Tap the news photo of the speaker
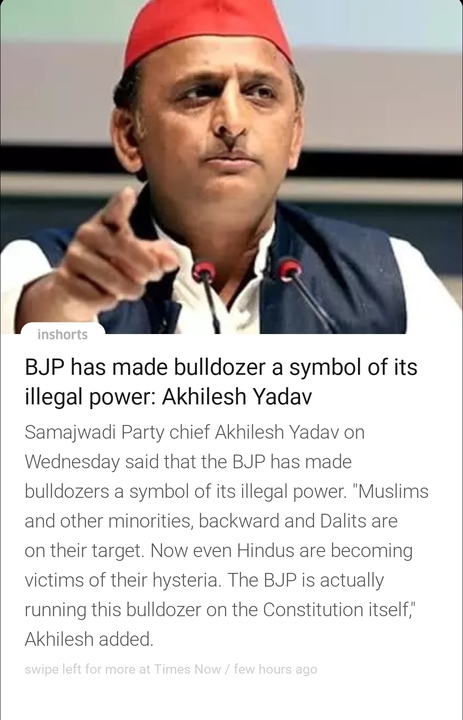Screen dimensions: 463x720 click(x=232, y=167)
